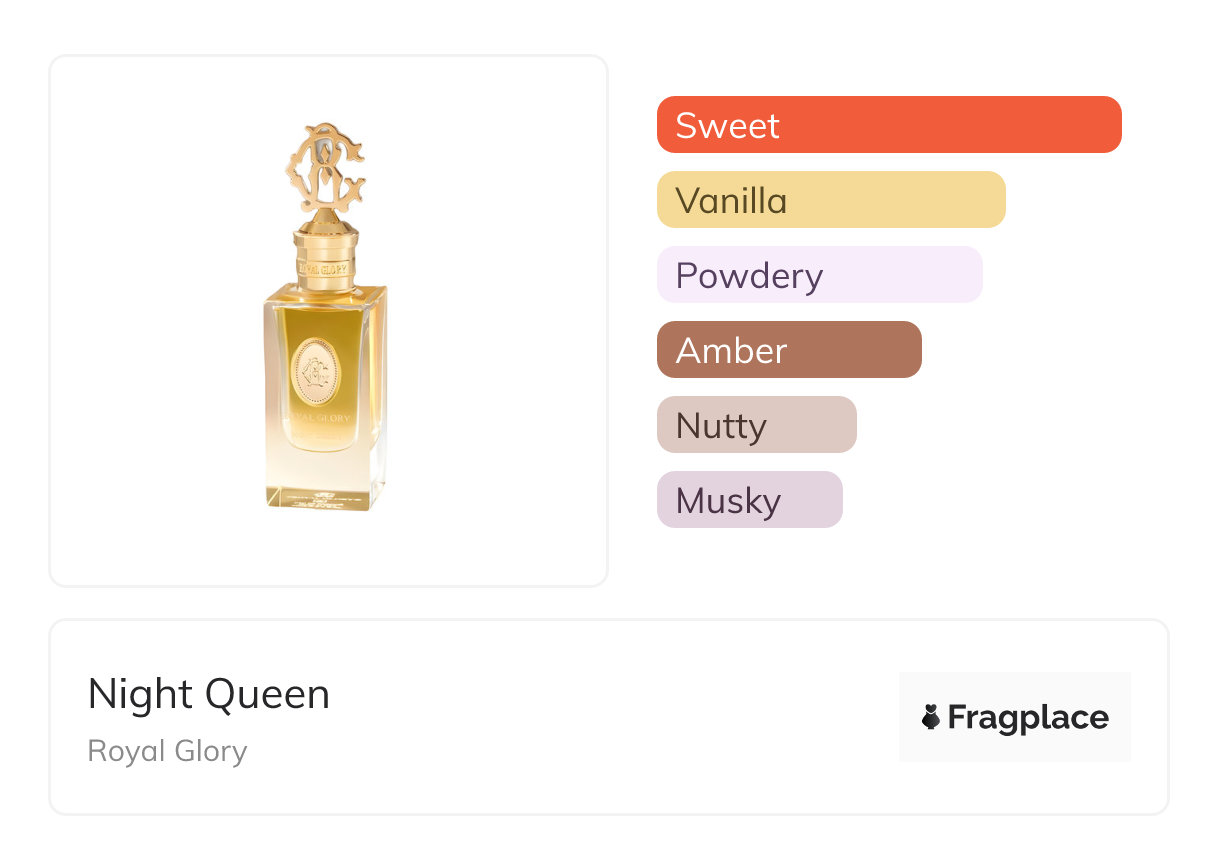Select the red Sweet accord bar

(888, 125)
